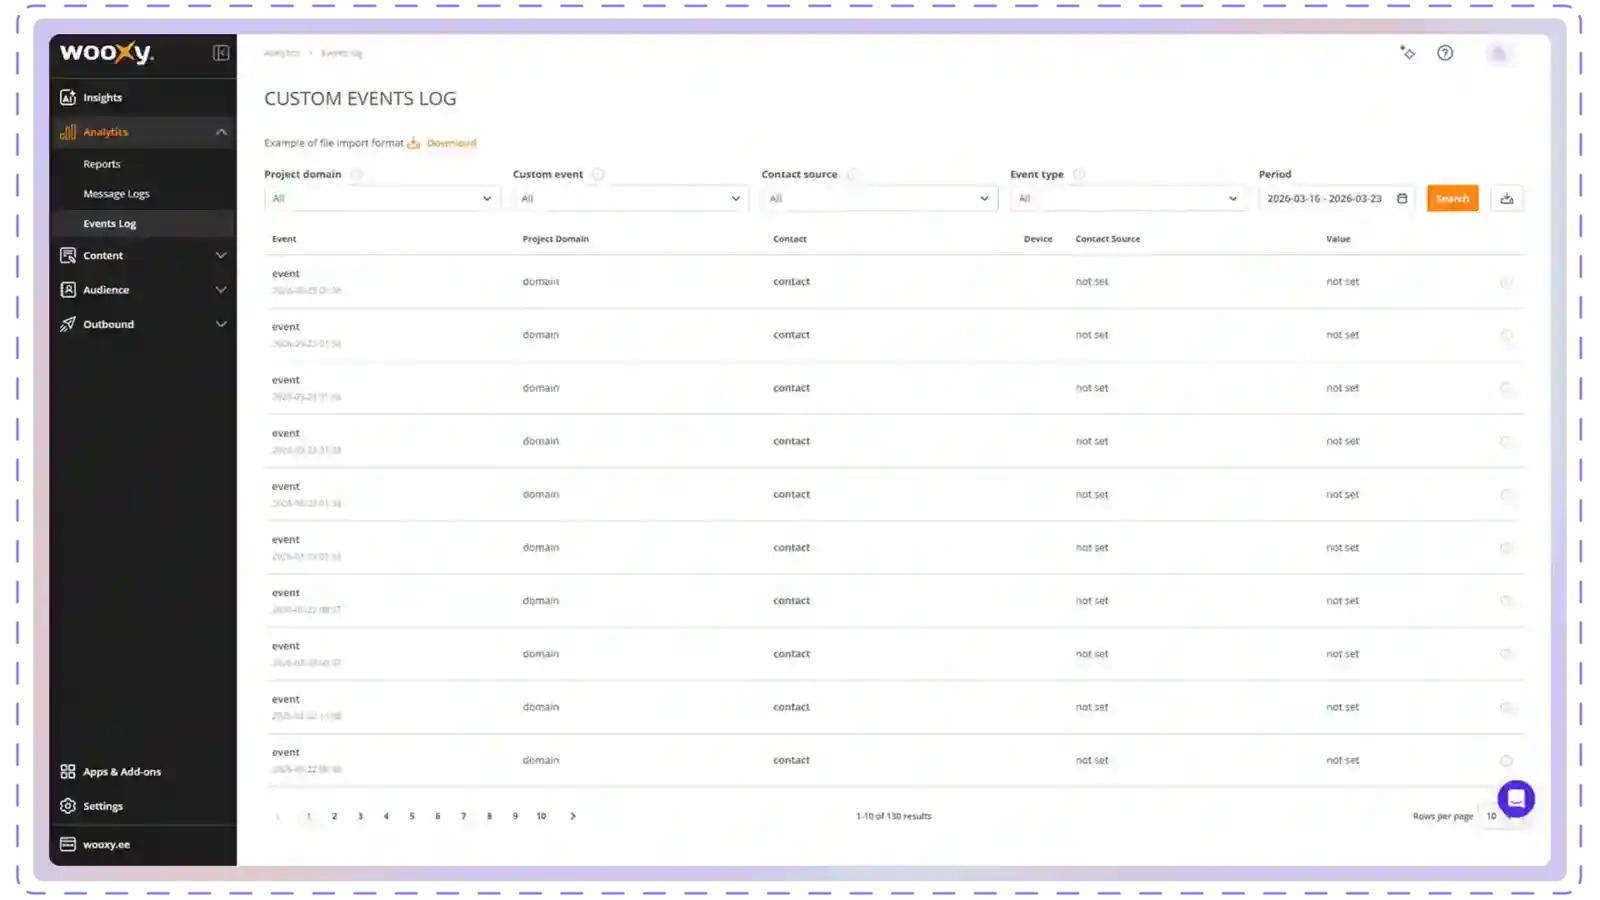Open the user avatar profile icon
Viewport: 1600px width, 900px height.
(1498, 53)
